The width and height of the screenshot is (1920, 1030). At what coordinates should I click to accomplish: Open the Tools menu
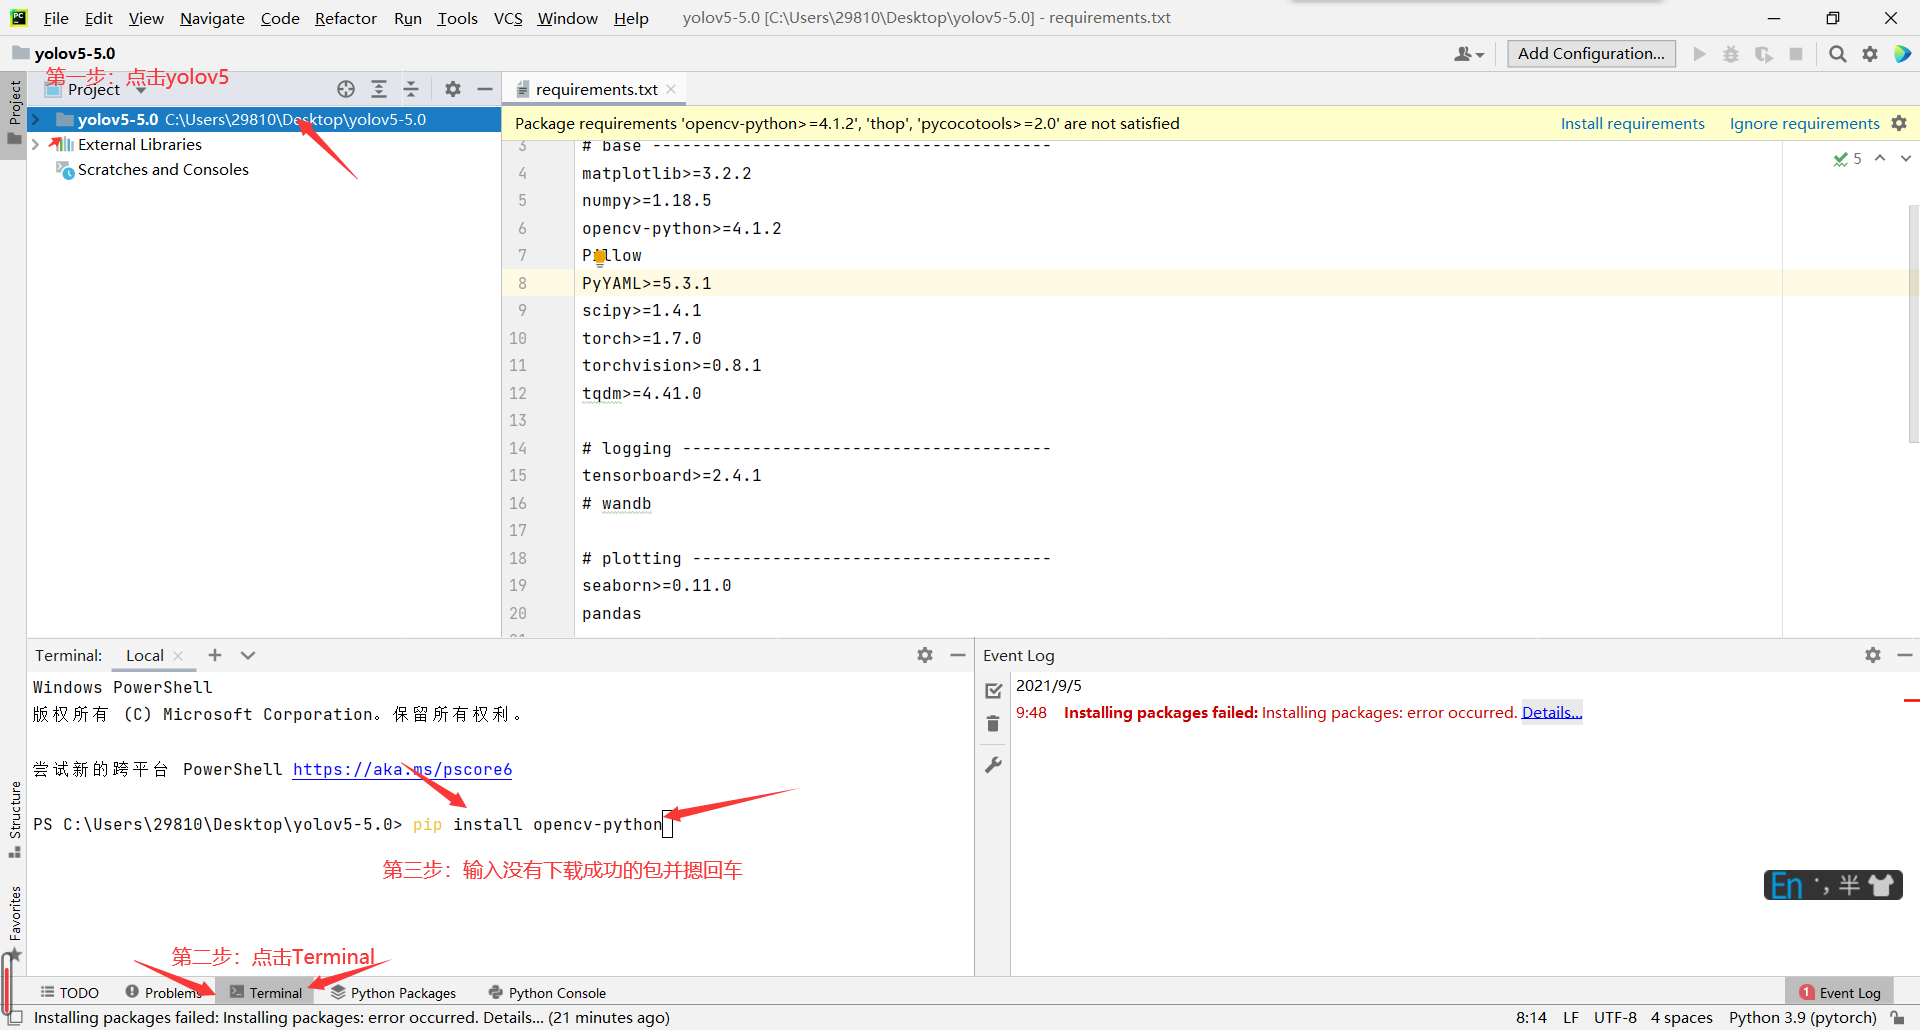coord(457,18)
